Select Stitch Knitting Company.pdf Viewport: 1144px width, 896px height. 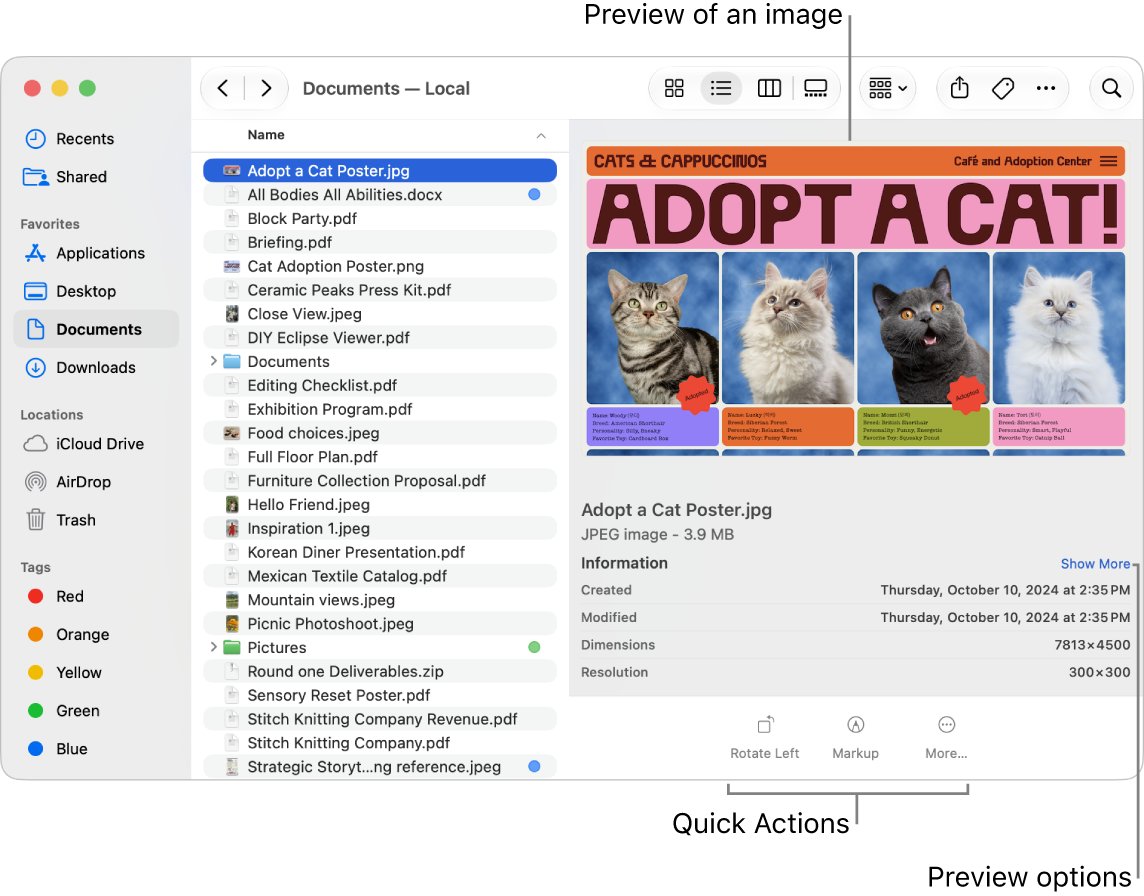[379, 743]
